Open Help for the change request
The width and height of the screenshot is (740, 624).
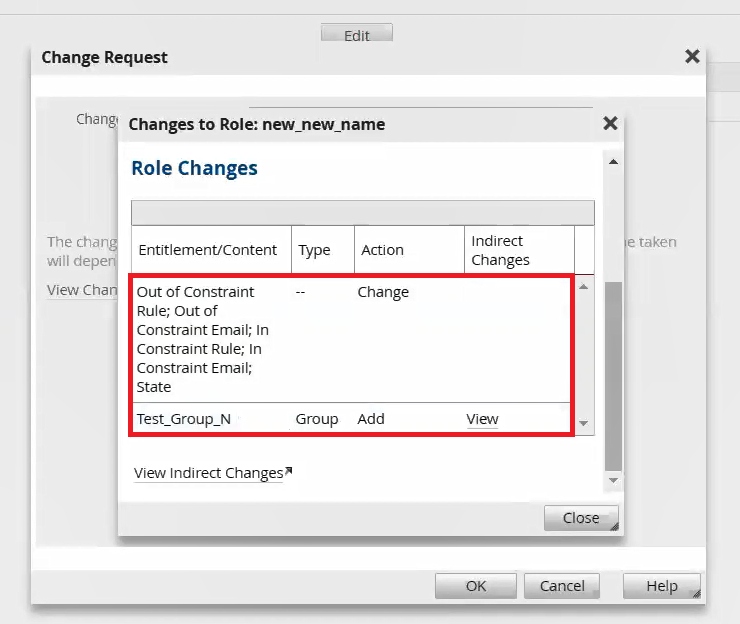(661, 586)
